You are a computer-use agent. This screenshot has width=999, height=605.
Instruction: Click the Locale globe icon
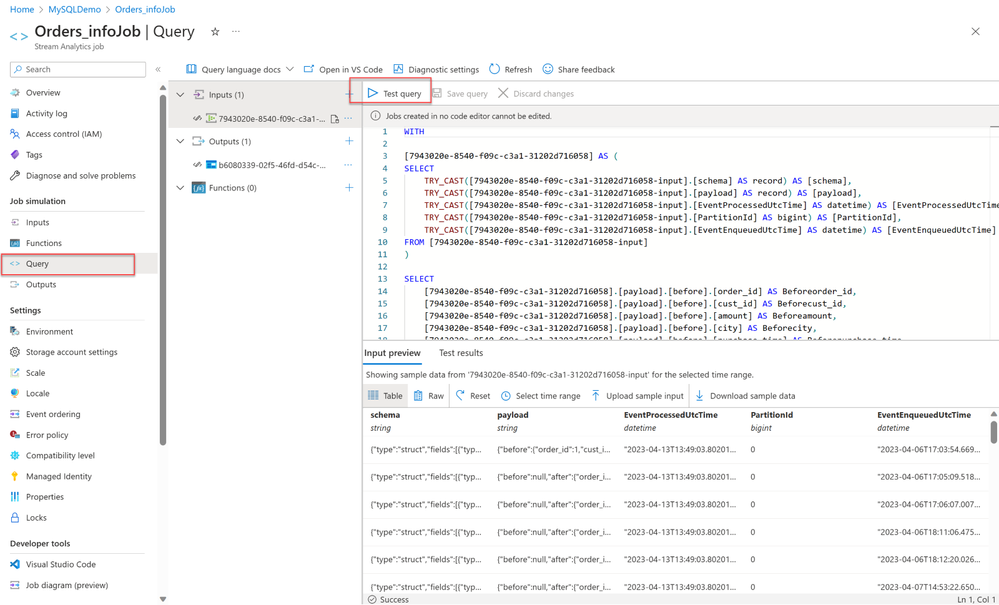point(15,394)
